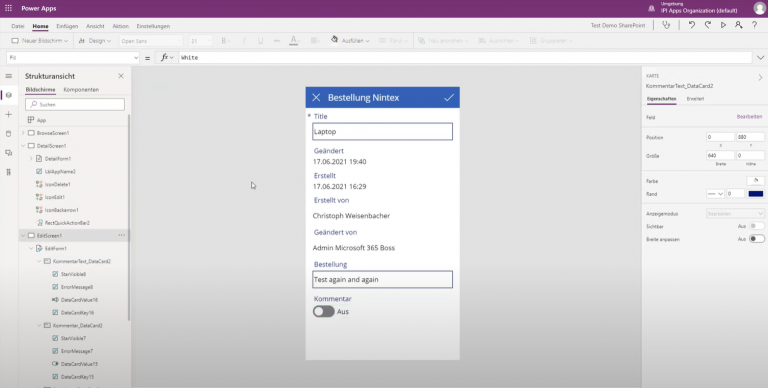Switch to the Komponenten tab
This screenshot has height=388, width=768.
[81, 90]
